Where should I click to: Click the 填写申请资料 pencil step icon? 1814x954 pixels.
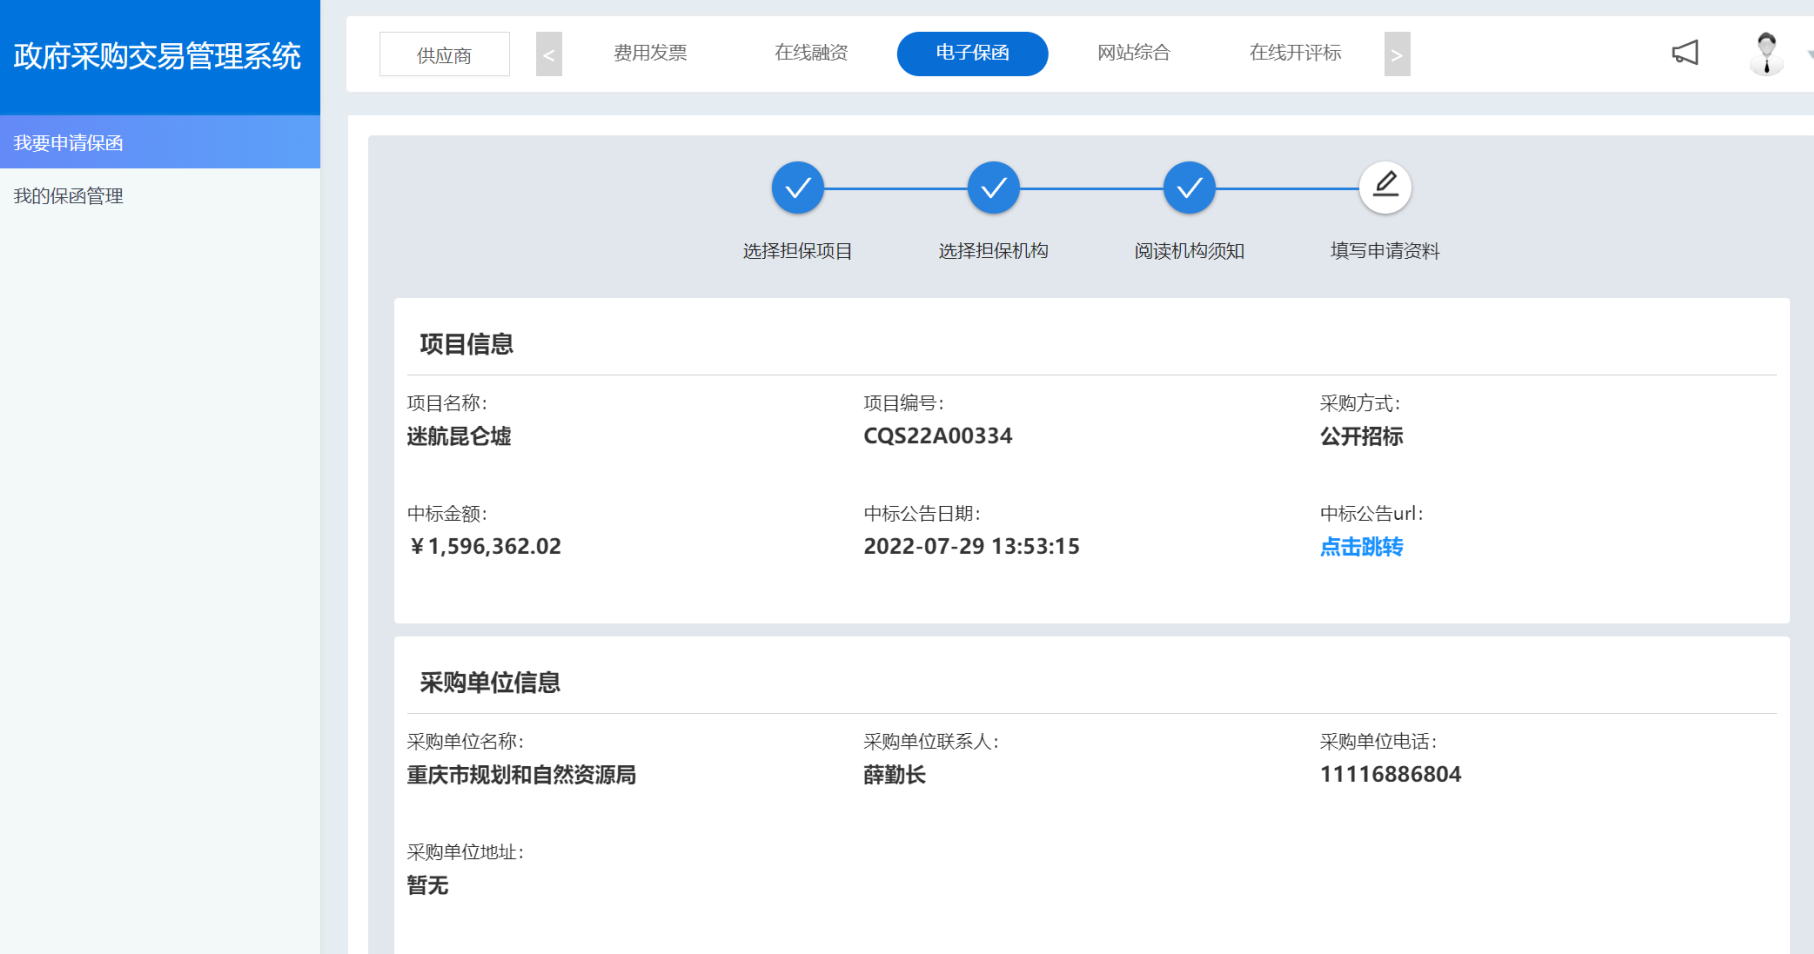pyautogui.click(x=1385, y=187)
